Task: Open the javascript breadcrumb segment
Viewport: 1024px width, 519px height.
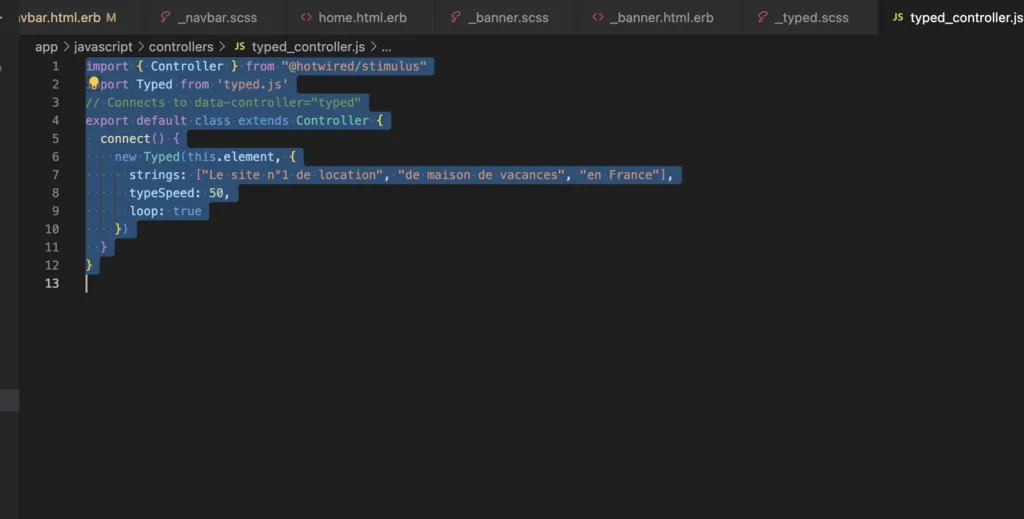Action: coord(103,47)
